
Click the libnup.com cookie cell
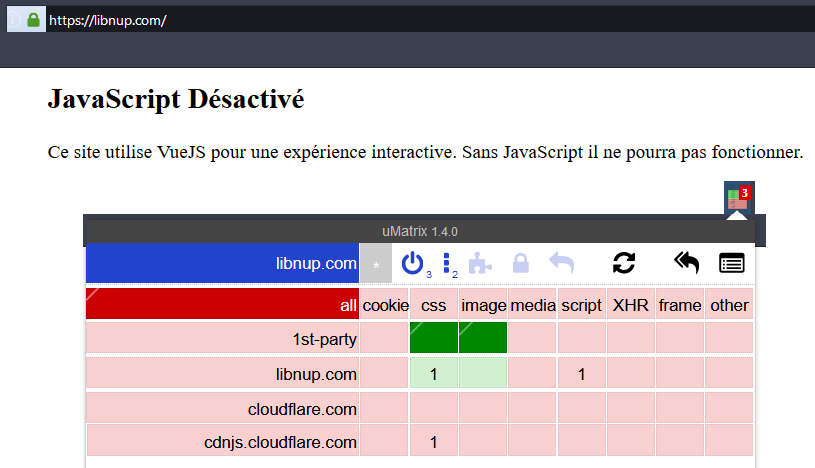(x=385, y=373)
